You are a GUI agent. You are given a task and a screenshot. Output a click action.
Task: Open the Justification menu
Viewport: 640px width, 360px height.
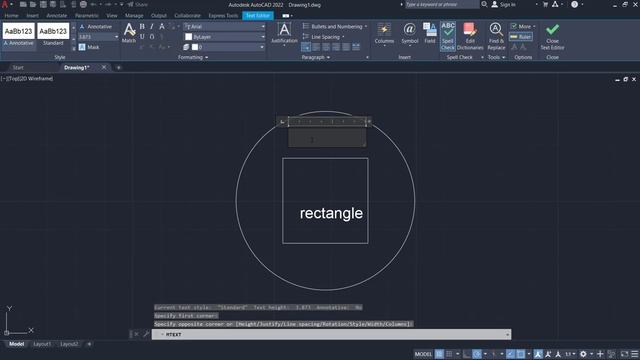click(284, 34)
